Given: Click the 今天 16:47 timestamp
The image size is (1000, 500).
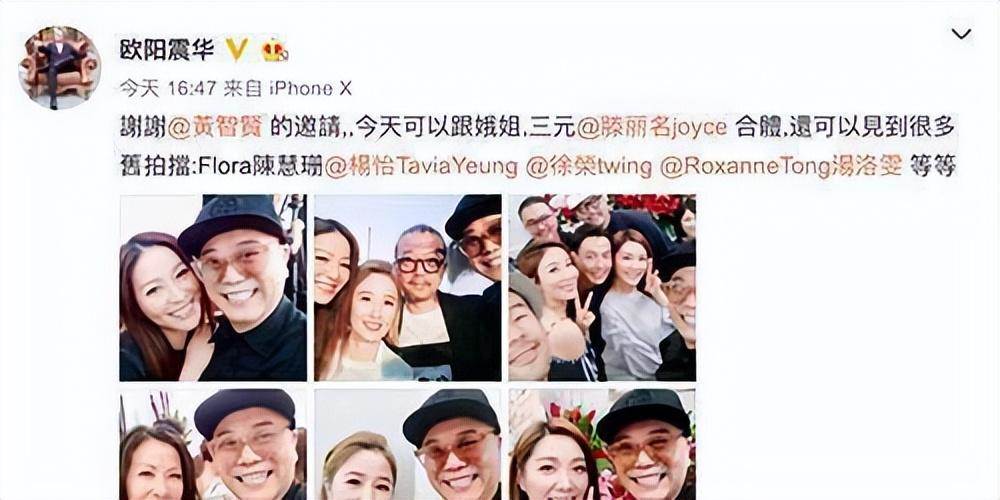Looking at the screenshot, I should 168,88.
